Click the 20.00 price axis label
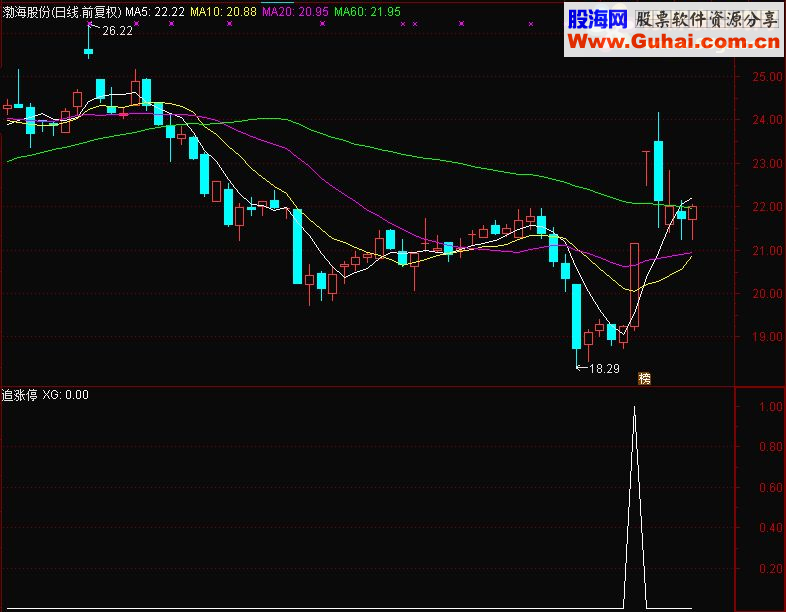This screenshot has width=786, height=612. 767,293
